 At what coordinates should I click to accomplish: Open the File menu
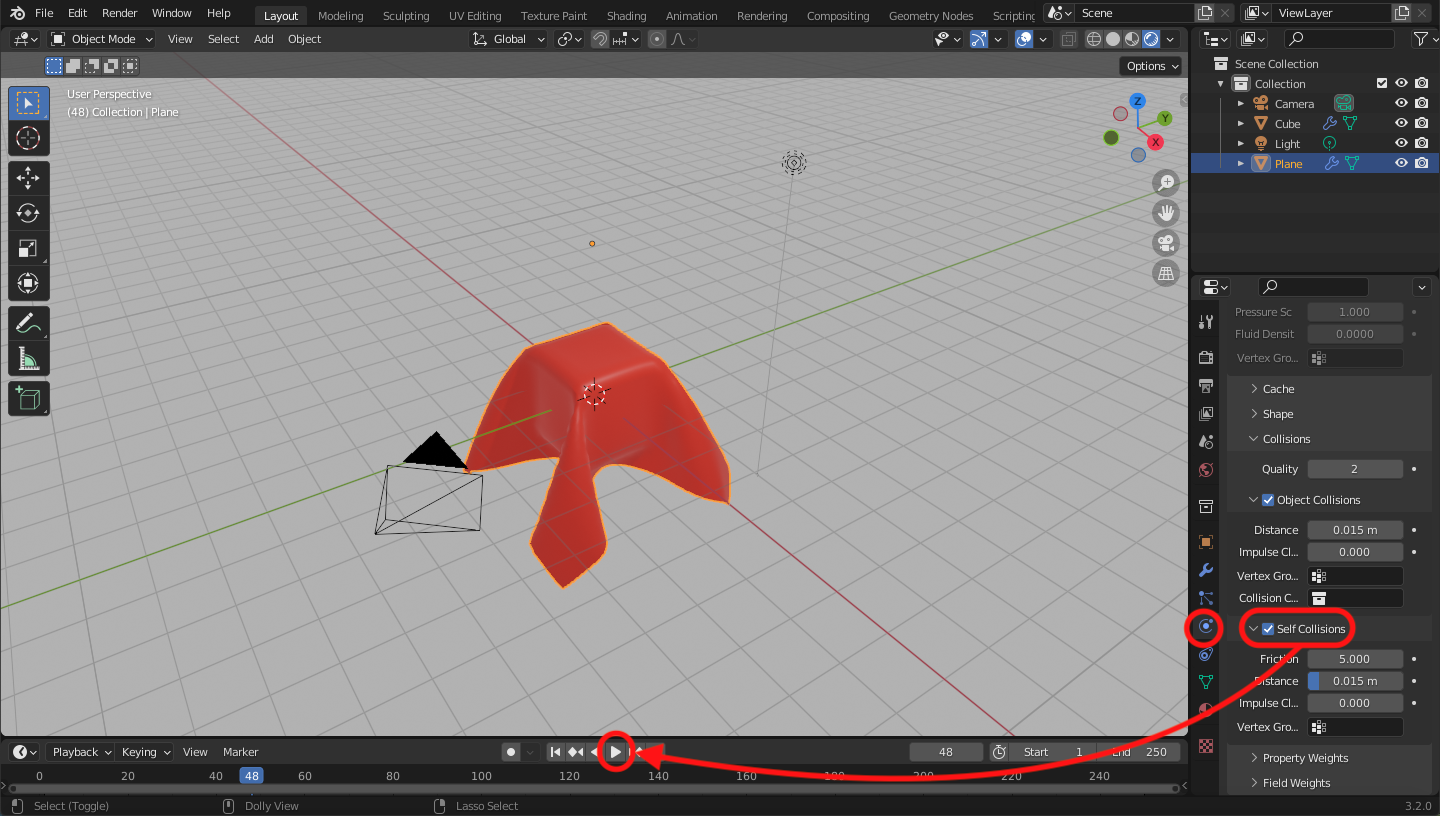pos(44,13)
